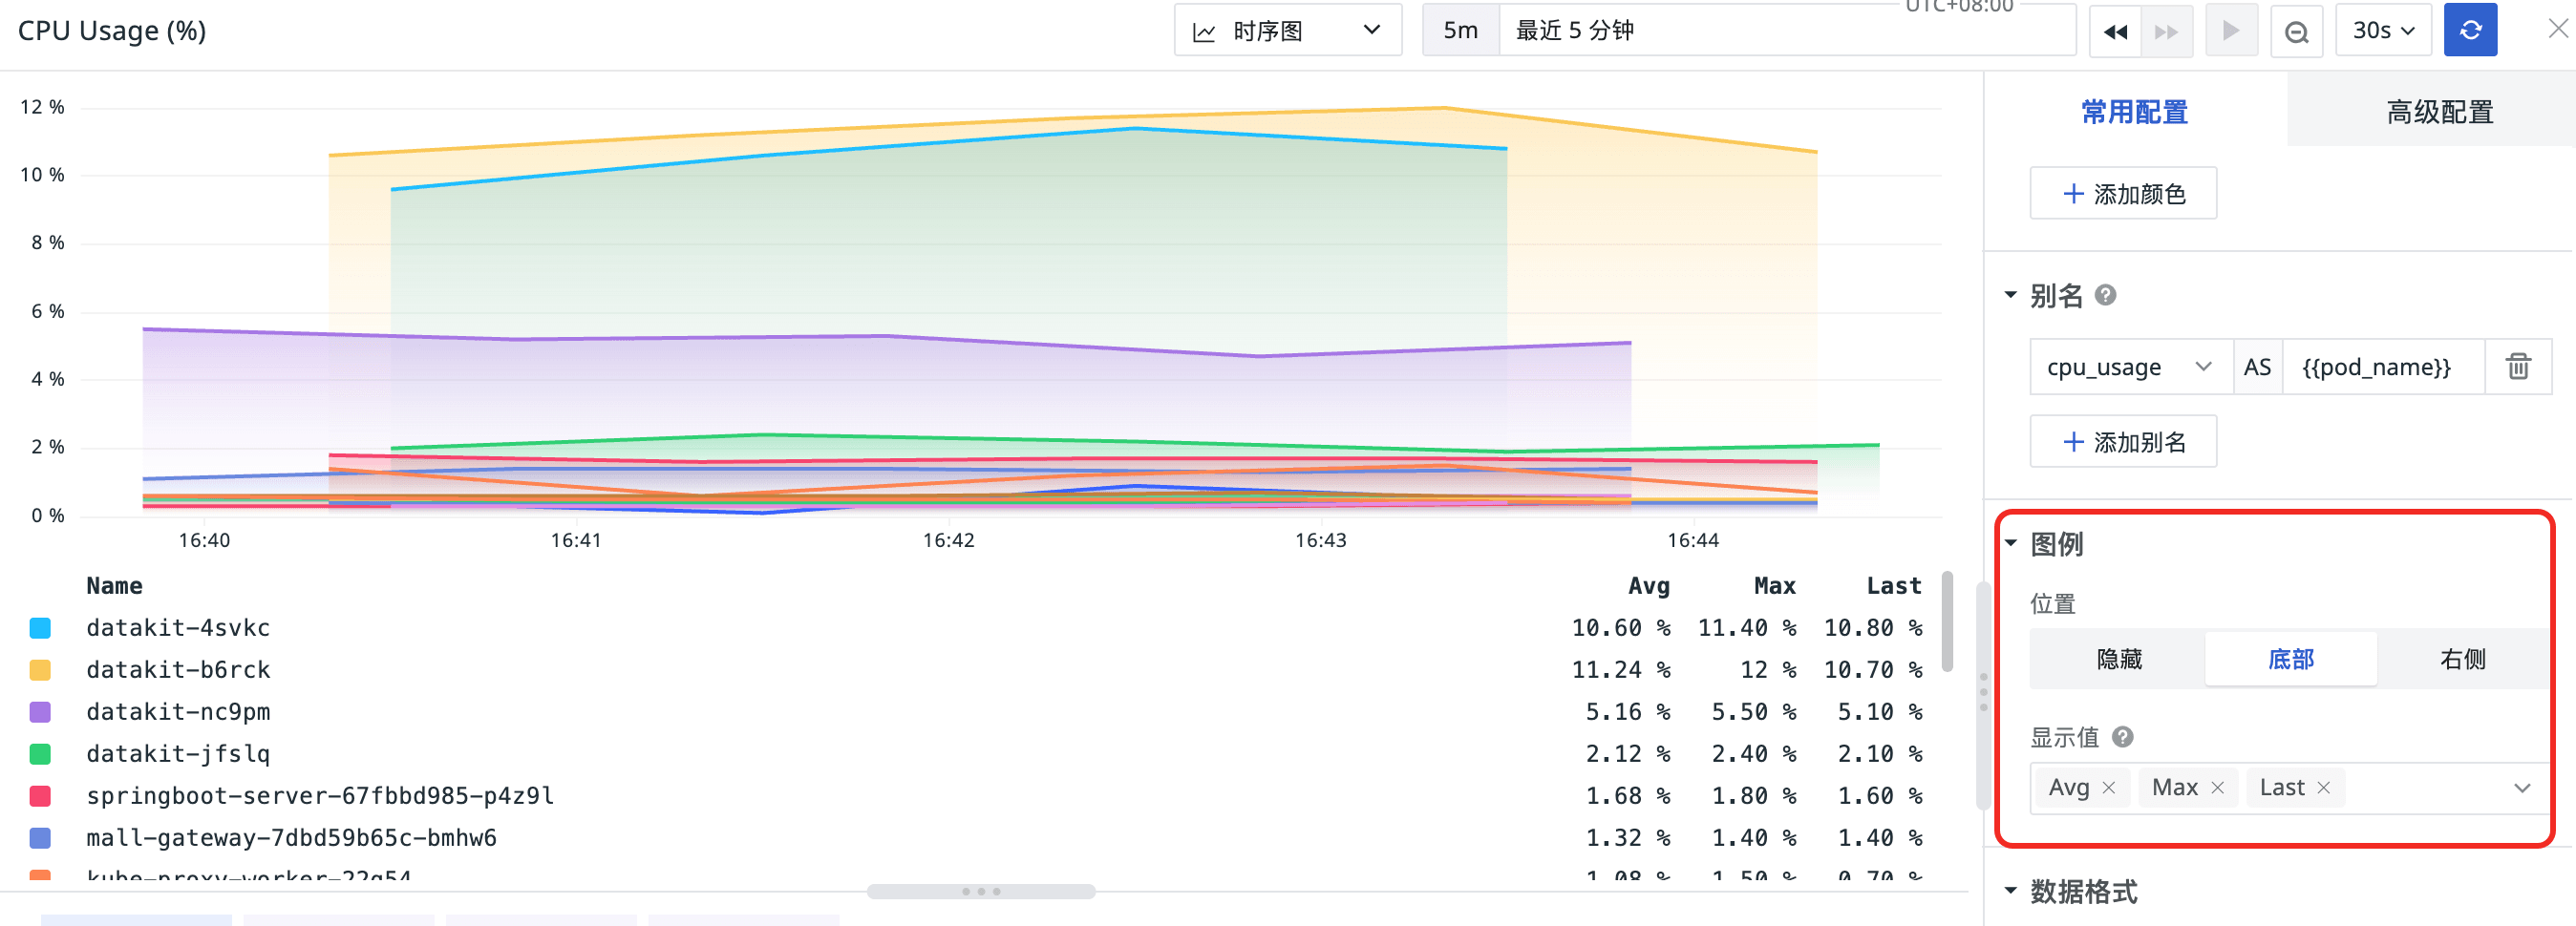Set legend position to 底部
The height and width of the screenshot is (926, 2576).
pyautogui.click(x=2290, y=659)
